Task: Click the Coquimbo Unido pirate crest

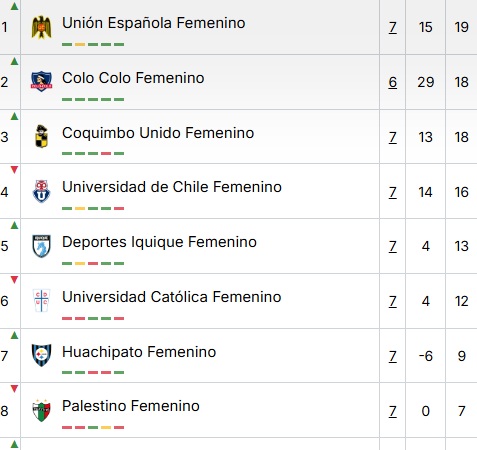Action: tap(42, 136)
